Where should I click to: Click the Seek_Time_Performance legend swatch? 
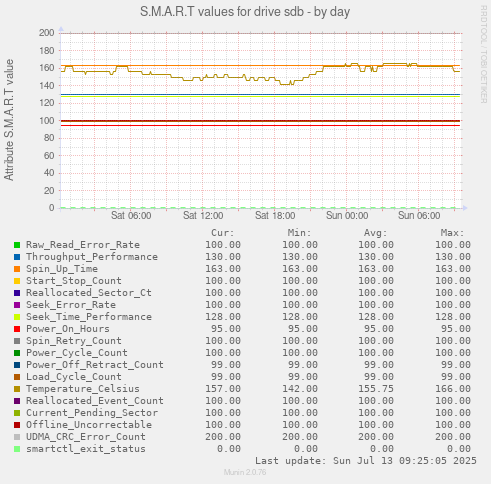17,317
